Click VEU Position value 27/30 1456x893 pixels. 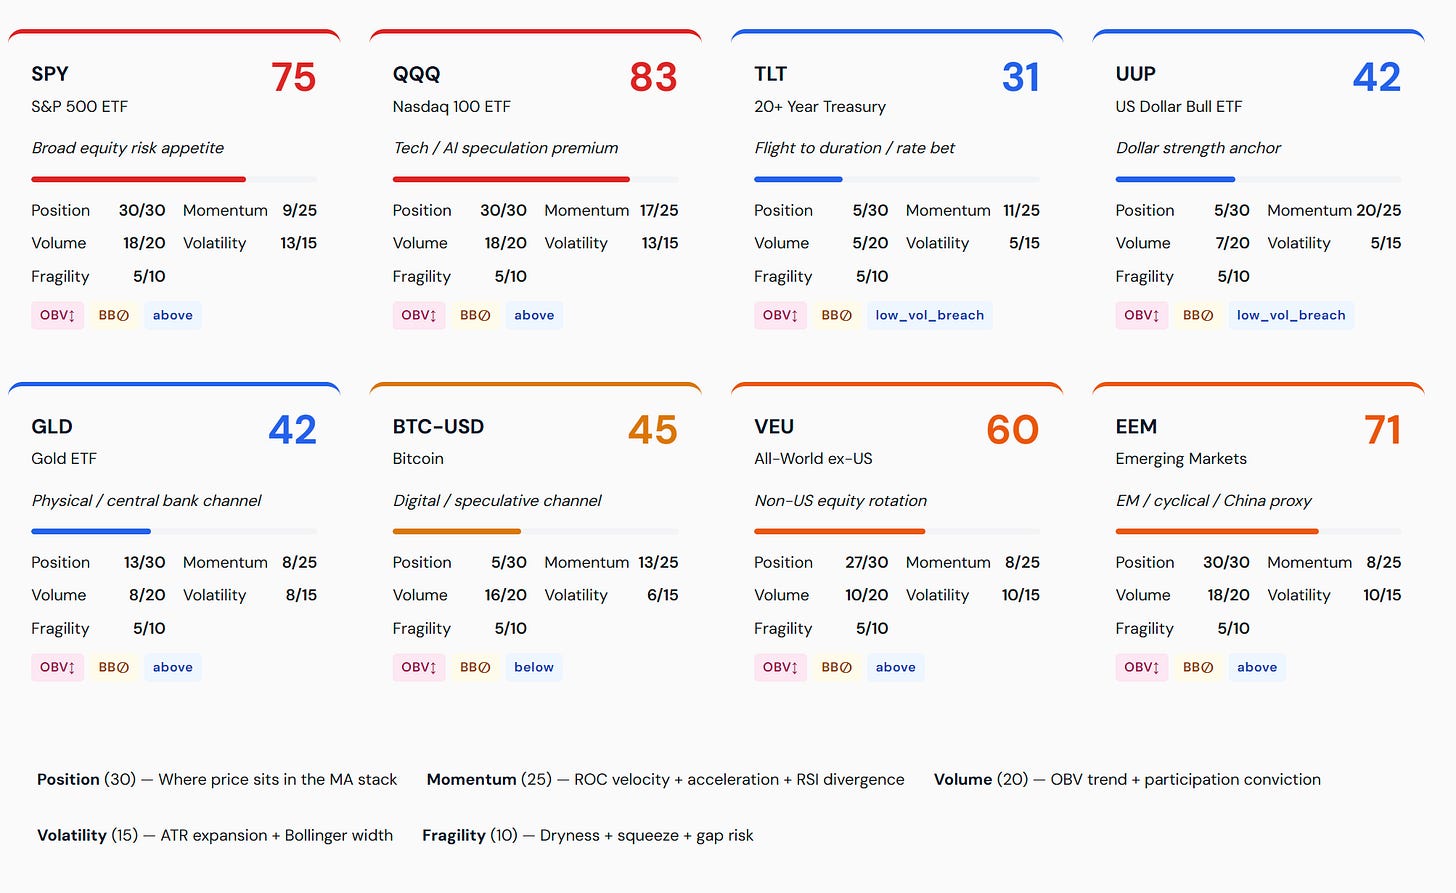867,562
